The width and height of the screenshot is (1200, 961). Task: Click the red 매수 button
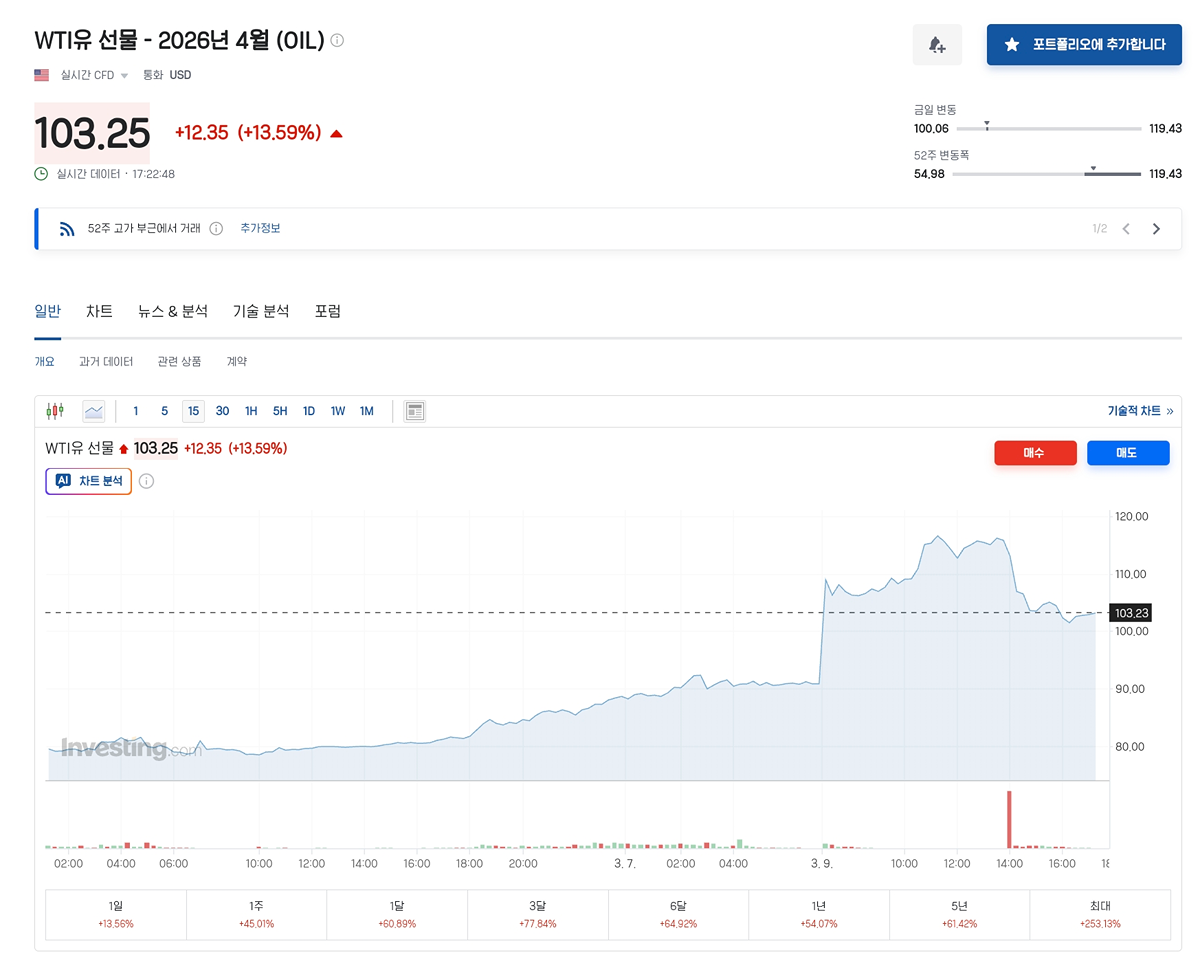point(1035,453)
